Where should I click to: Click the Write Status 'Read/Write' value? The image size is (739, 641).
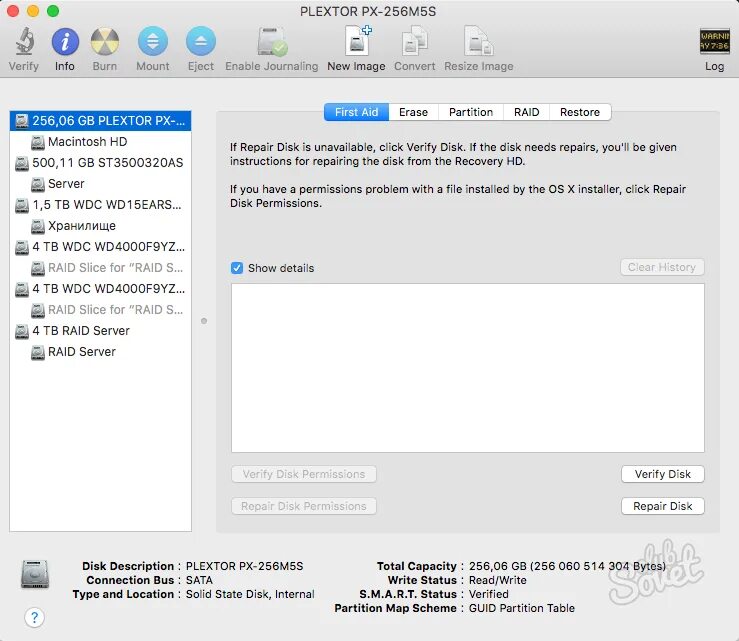point(498,580)
